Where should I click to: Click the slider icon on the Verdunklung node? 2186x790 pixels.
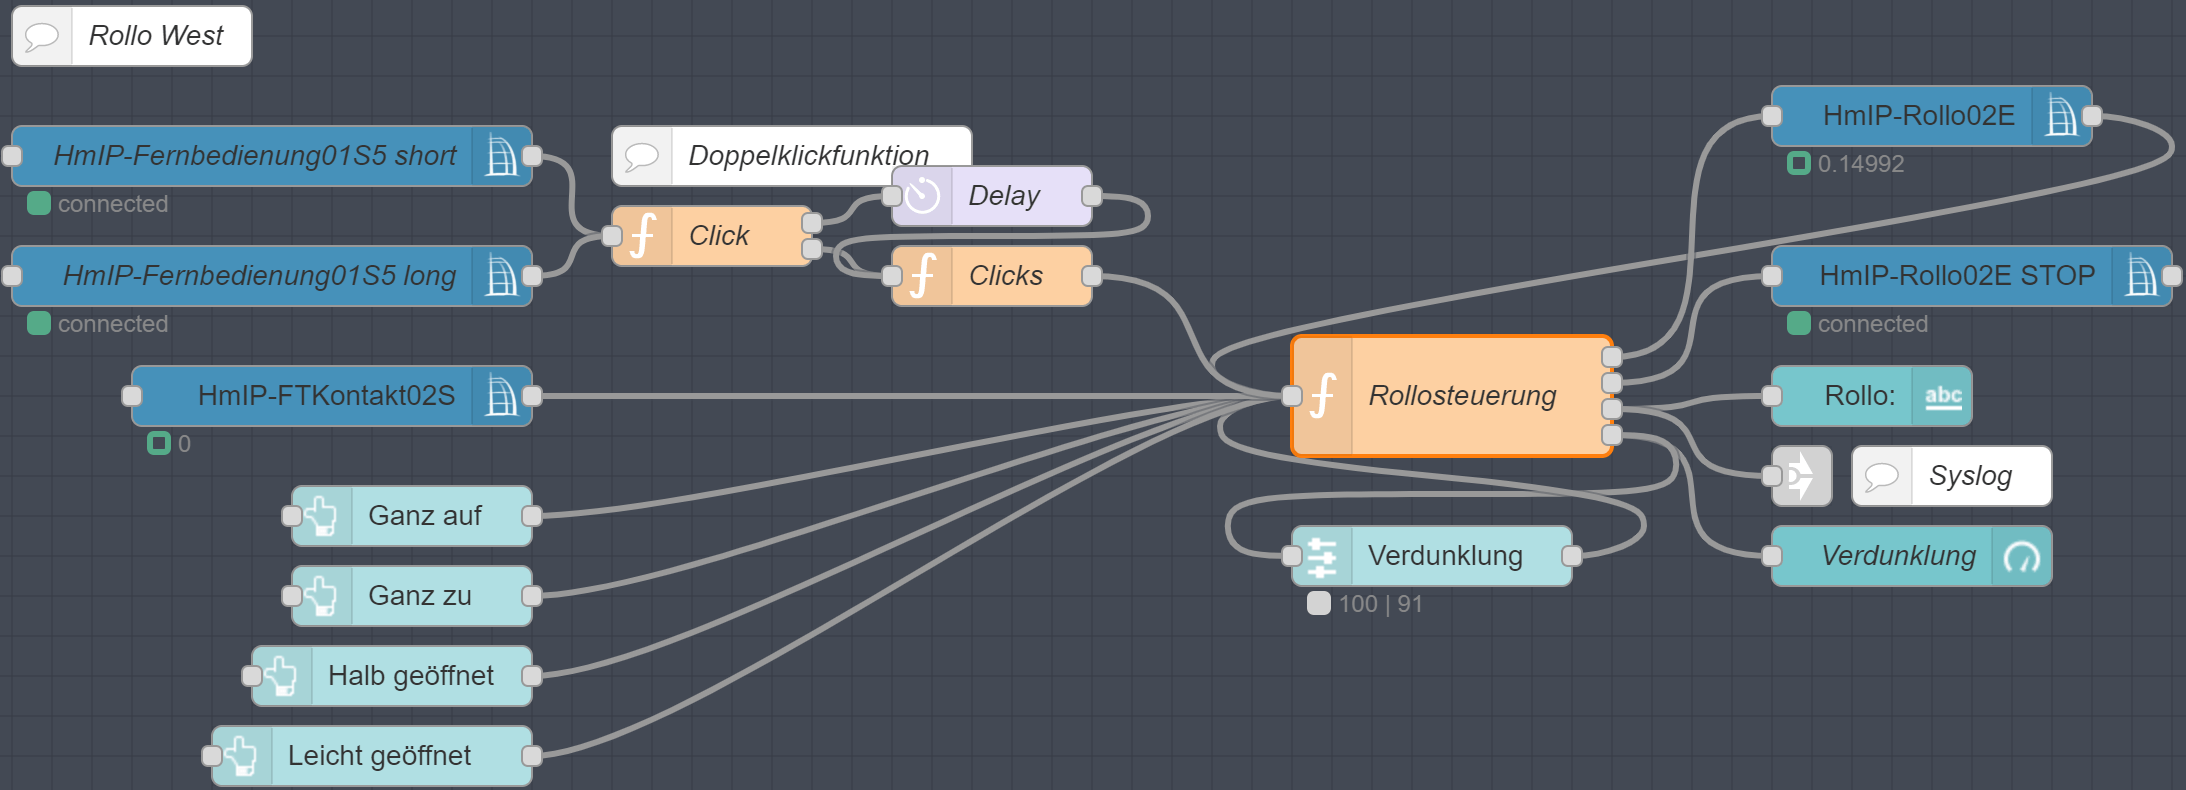coord(1322,556)
